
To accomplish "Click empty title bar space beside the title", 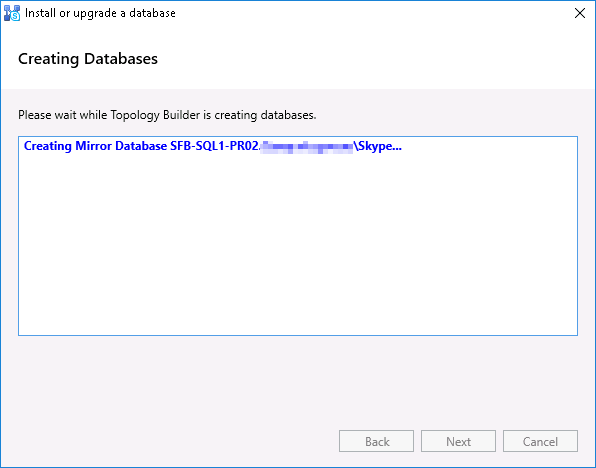I will click(372, 13).
